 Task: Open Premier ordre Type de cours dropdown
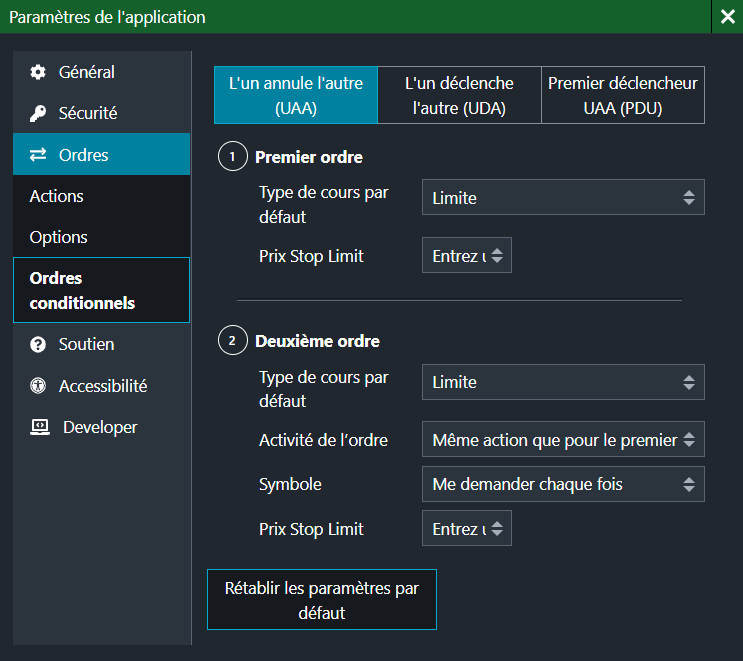[x=563, y=198]
